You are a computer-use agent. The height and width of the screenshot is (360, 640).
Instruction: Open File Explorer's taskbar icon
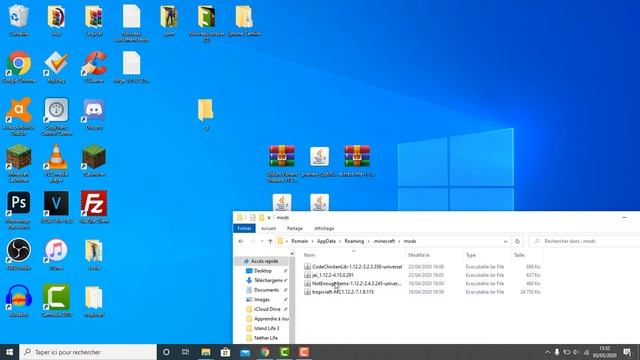point(206,352)
